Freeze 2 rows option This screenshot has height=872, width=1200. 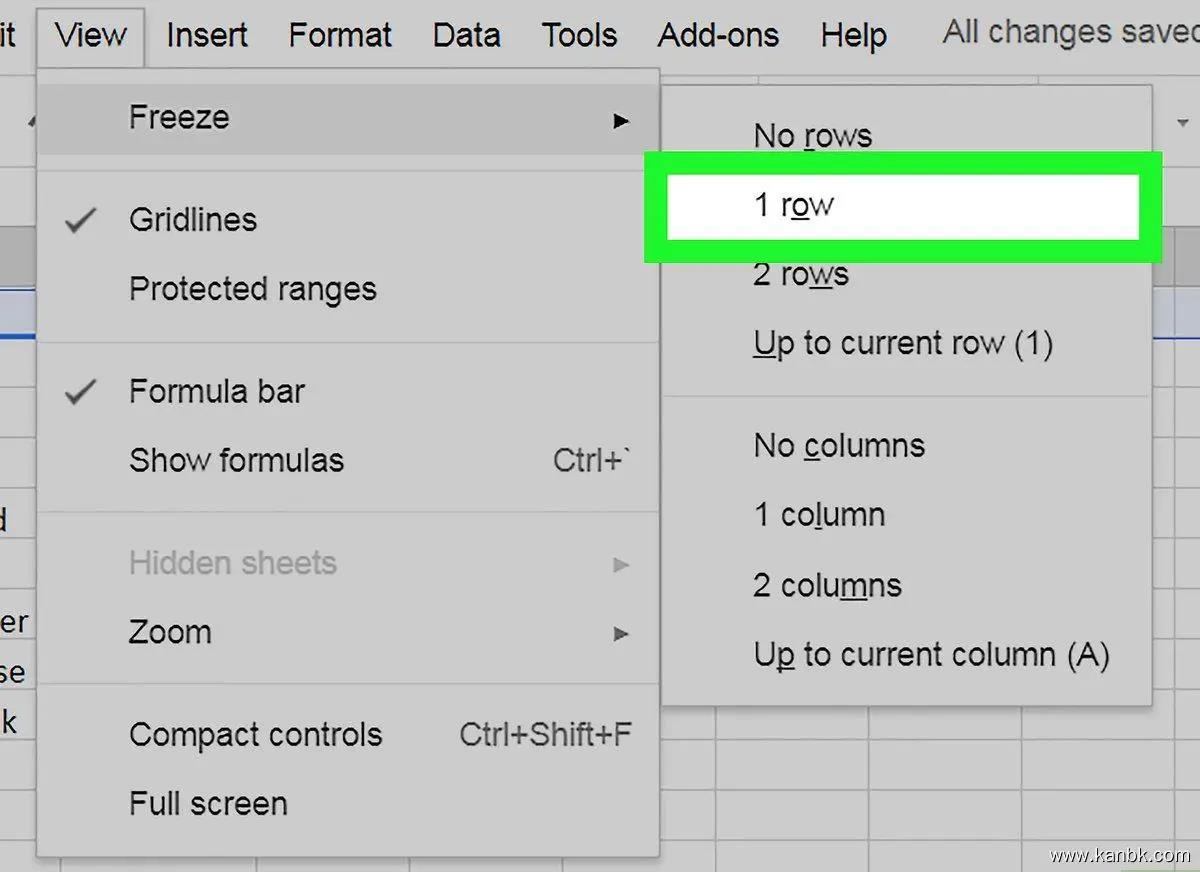pyautogui.click(x=801, y=274)
